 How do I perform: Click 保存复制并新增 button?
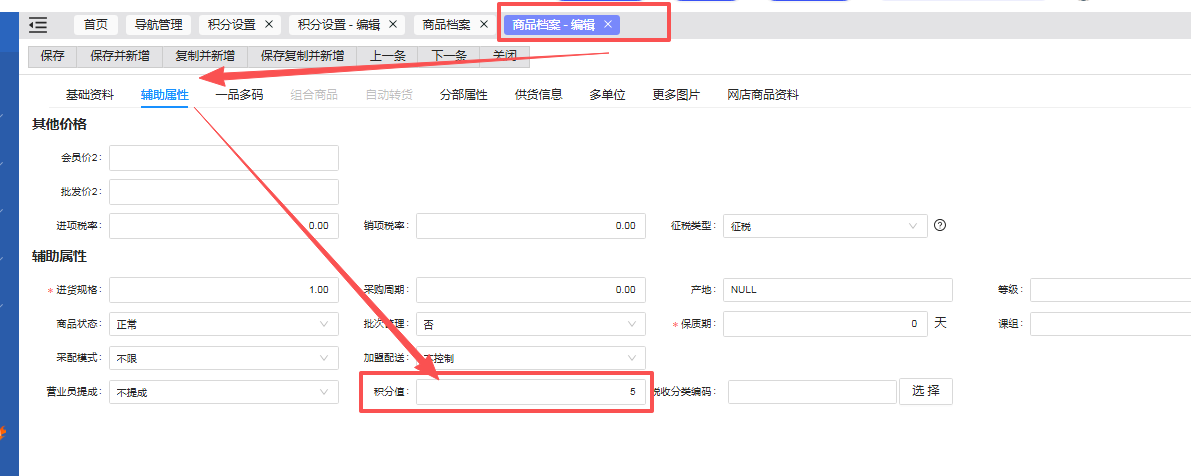302,56
